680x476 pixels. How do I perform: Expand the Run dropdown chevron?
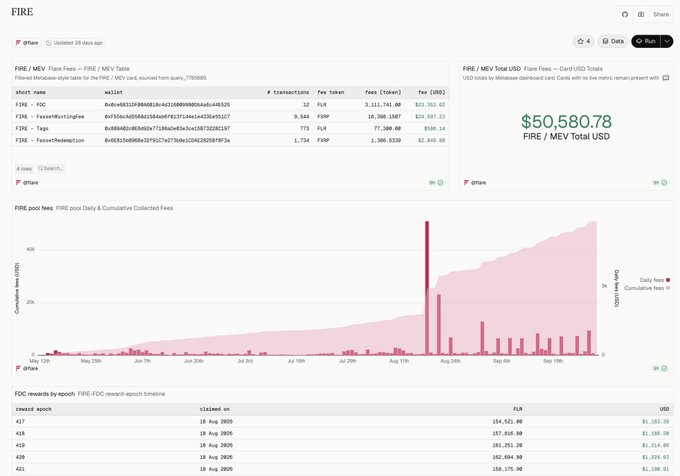click(667, 41)
